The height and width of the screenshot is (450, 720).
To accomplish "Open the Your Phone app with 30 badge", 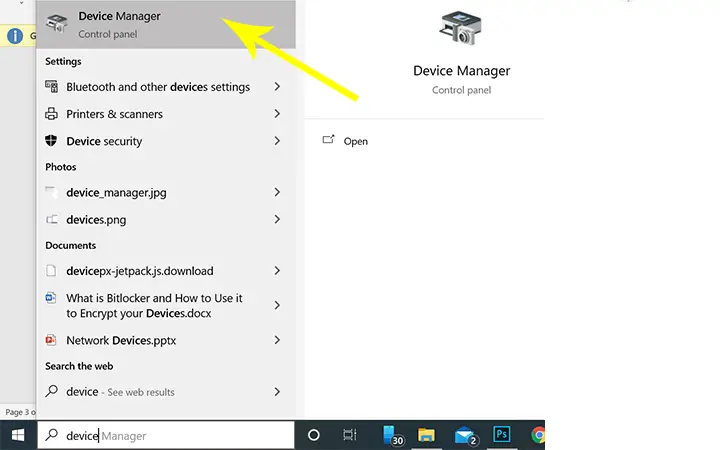I will tap(392, 435).
